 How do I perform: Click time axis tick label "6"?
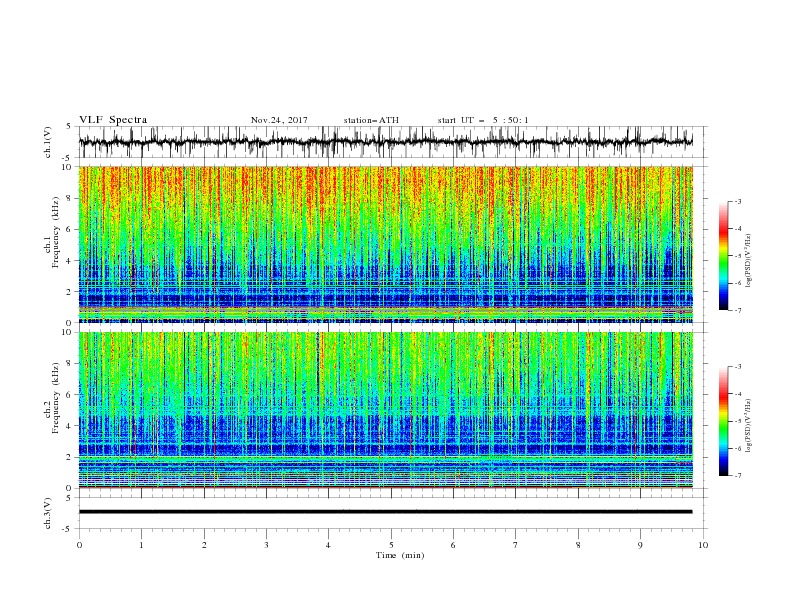point(453,545)
